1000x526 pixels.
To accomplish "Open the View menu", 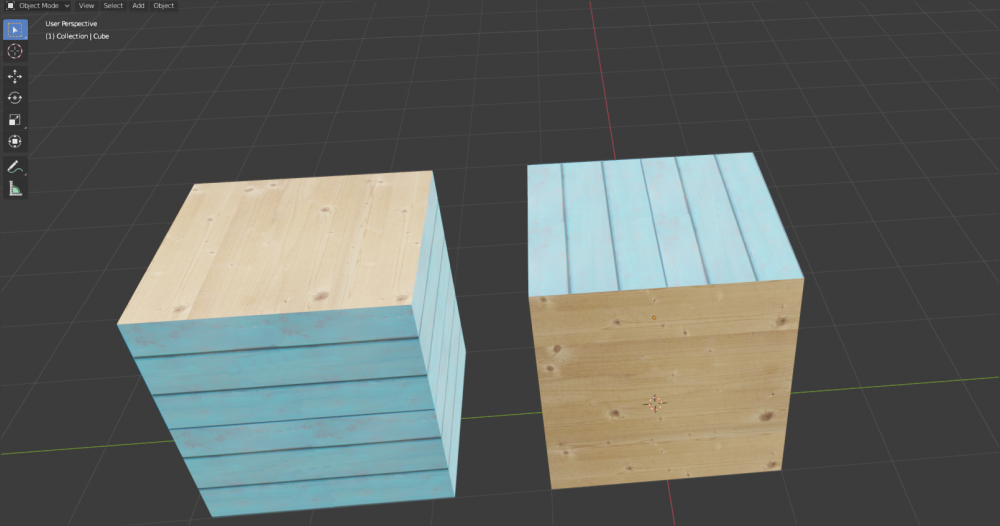I will coord(87,6).
